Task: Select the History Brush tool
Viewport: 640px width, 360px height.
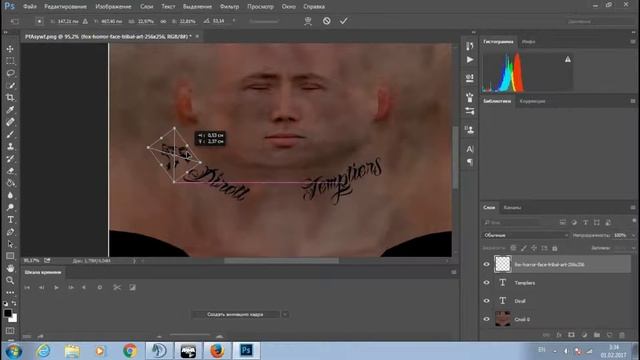Action: pos(10,159)
